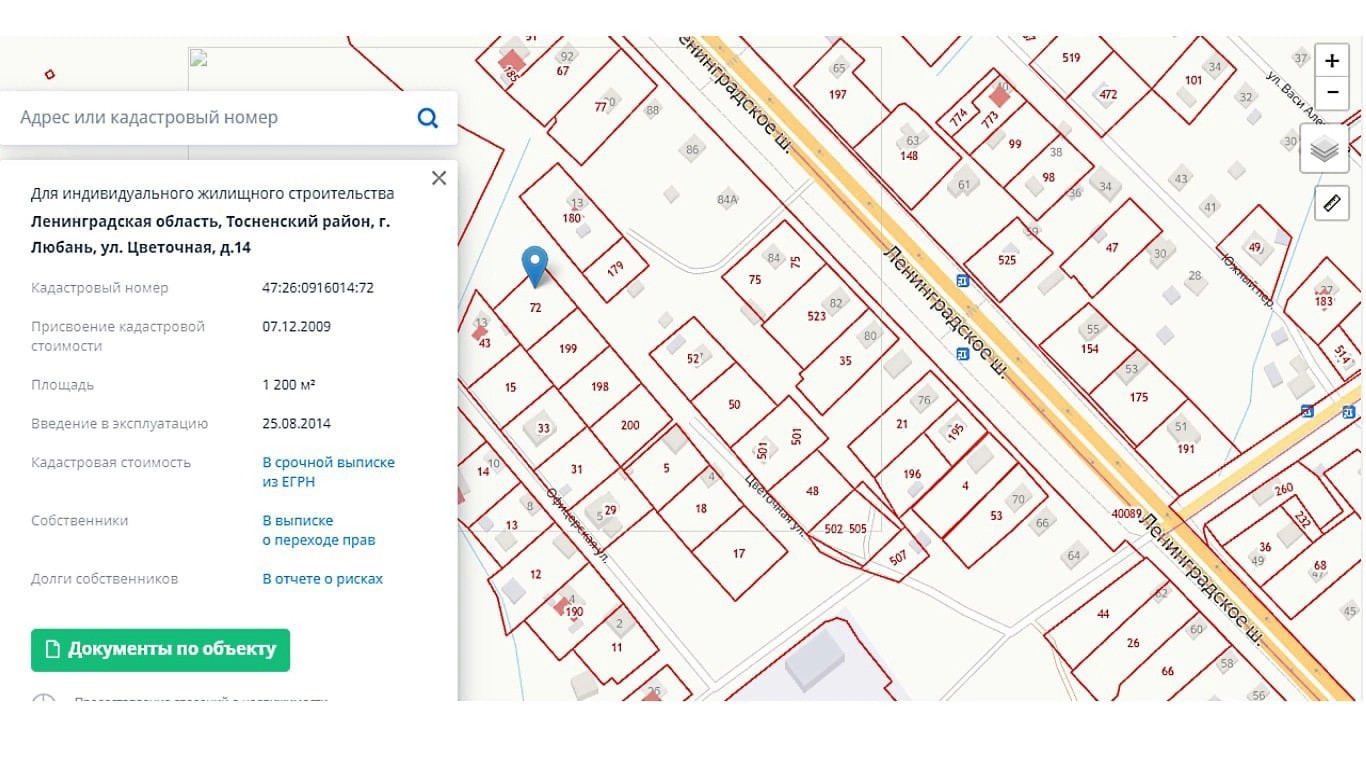Activate the ruler measurement tool
This screenshot has height=768, width=1366.
1331,203
